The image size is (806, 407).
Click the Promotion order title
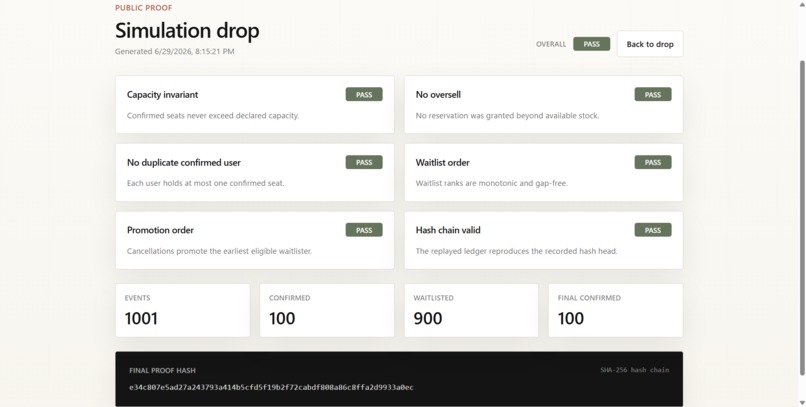(160, 230)
